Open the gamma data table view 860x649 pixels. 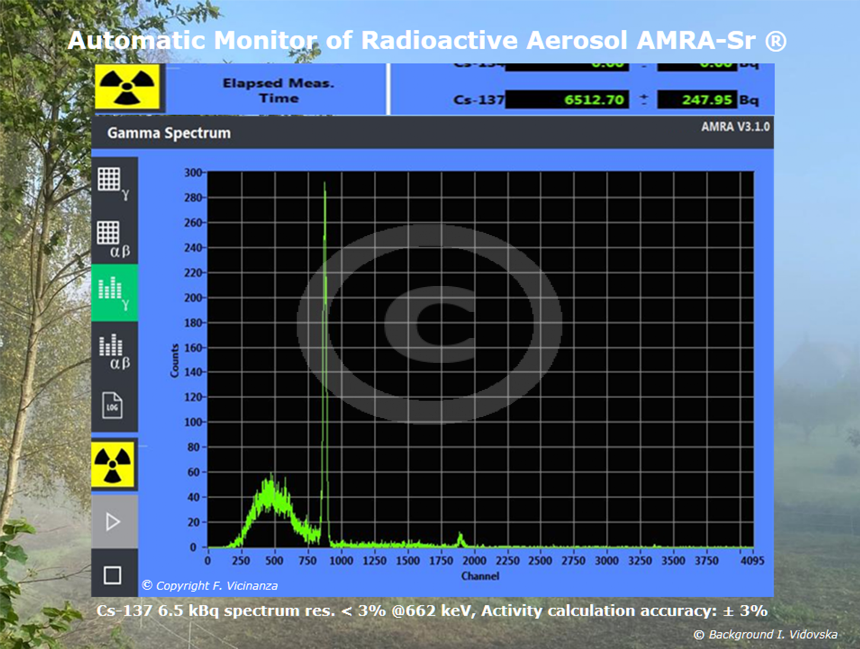tap(114, 183)
